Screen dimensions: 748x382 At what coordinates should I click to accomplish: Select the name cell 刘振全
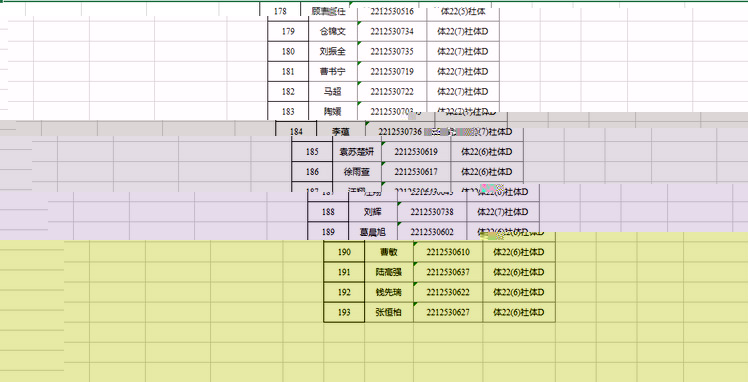click(x=332, y=52)
